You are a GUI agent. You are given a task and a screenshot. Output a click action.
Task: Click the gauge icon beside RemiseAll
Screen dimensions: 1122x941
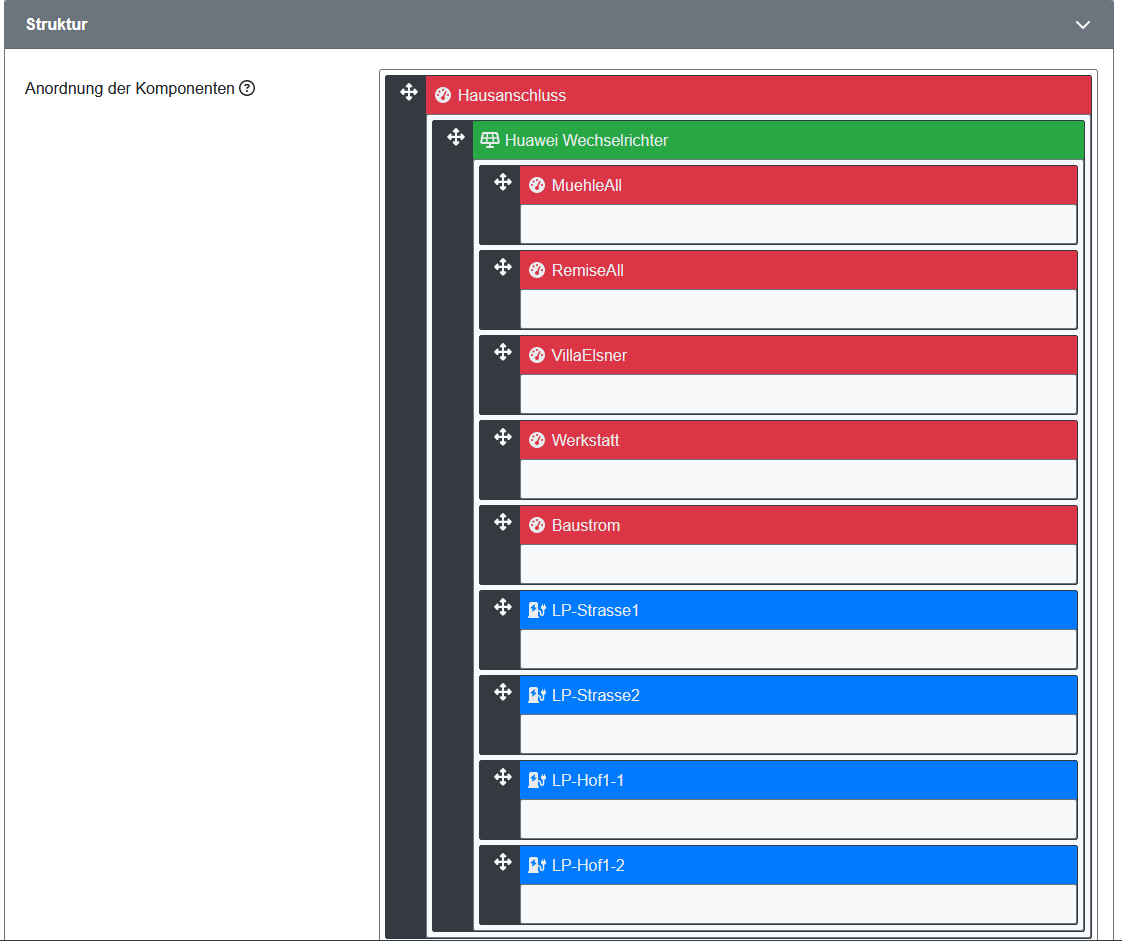point(537,270)
